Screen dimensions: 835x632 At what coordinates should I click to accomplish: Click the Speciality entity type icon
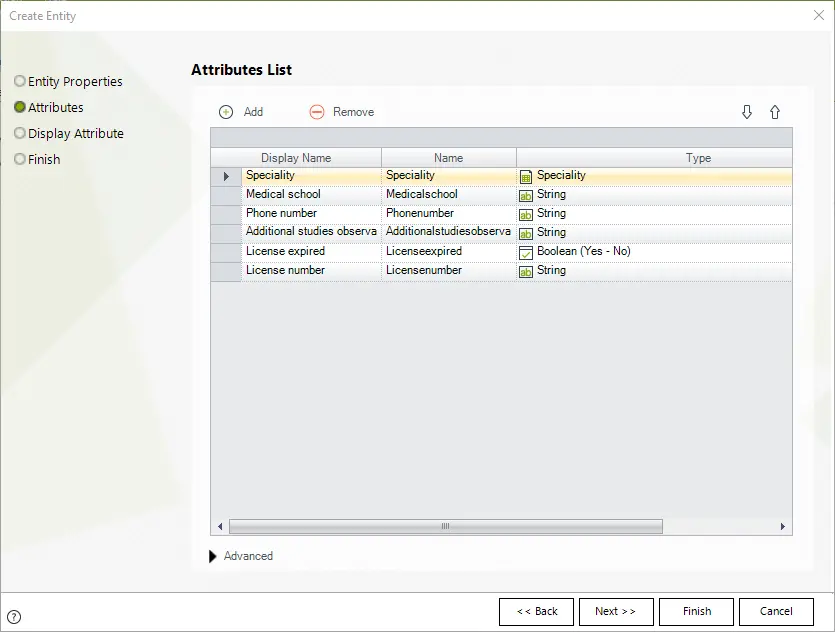pyautogui.click(x=526, y=177)
